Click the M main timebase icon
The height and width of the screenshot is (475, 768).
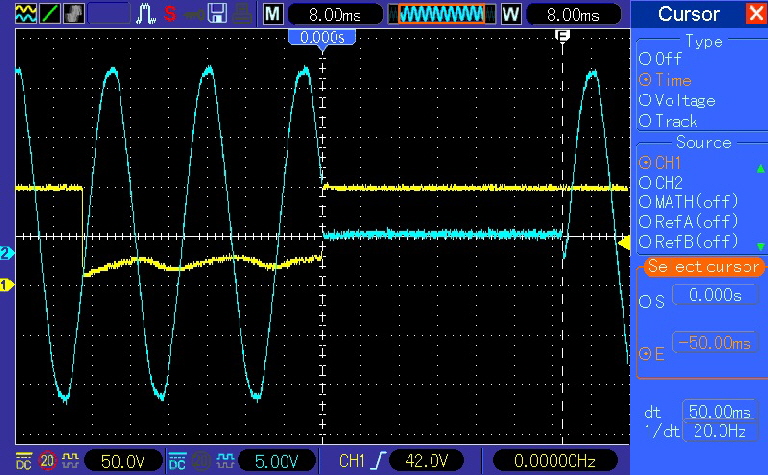273,14
